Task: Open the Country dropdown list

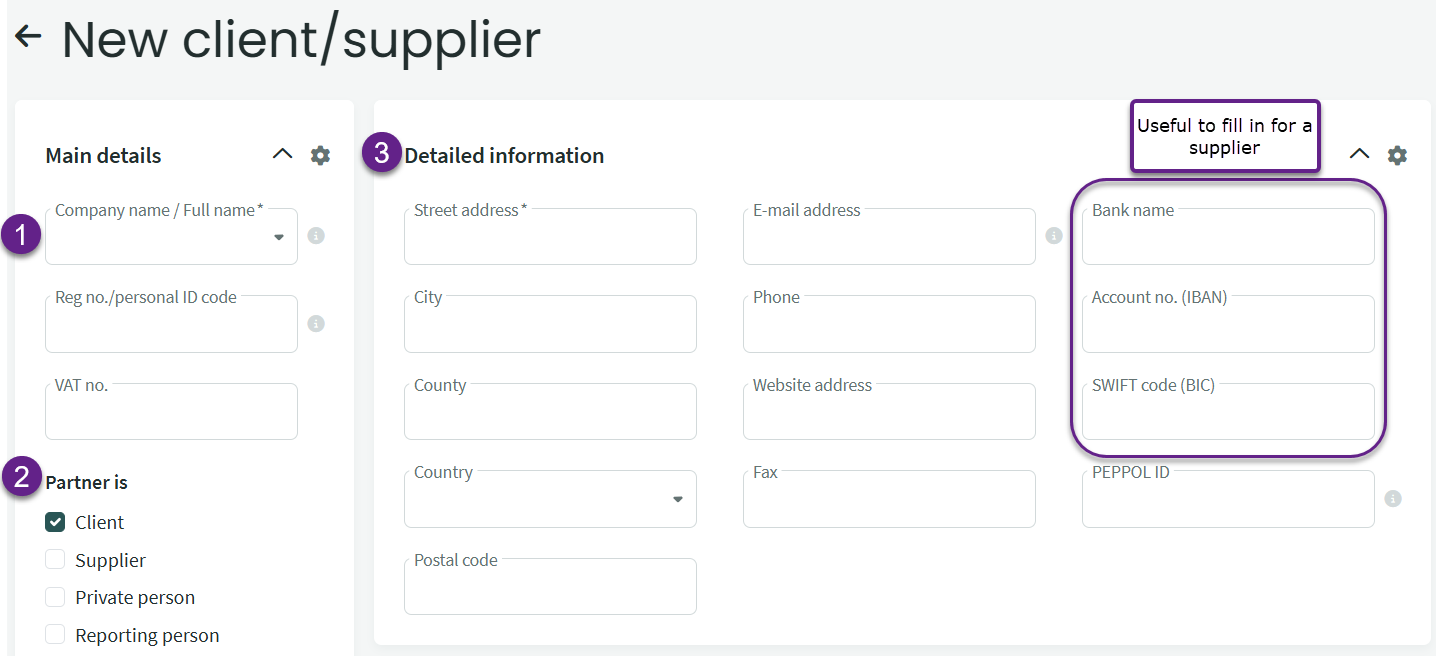Action: pos(677,499)
